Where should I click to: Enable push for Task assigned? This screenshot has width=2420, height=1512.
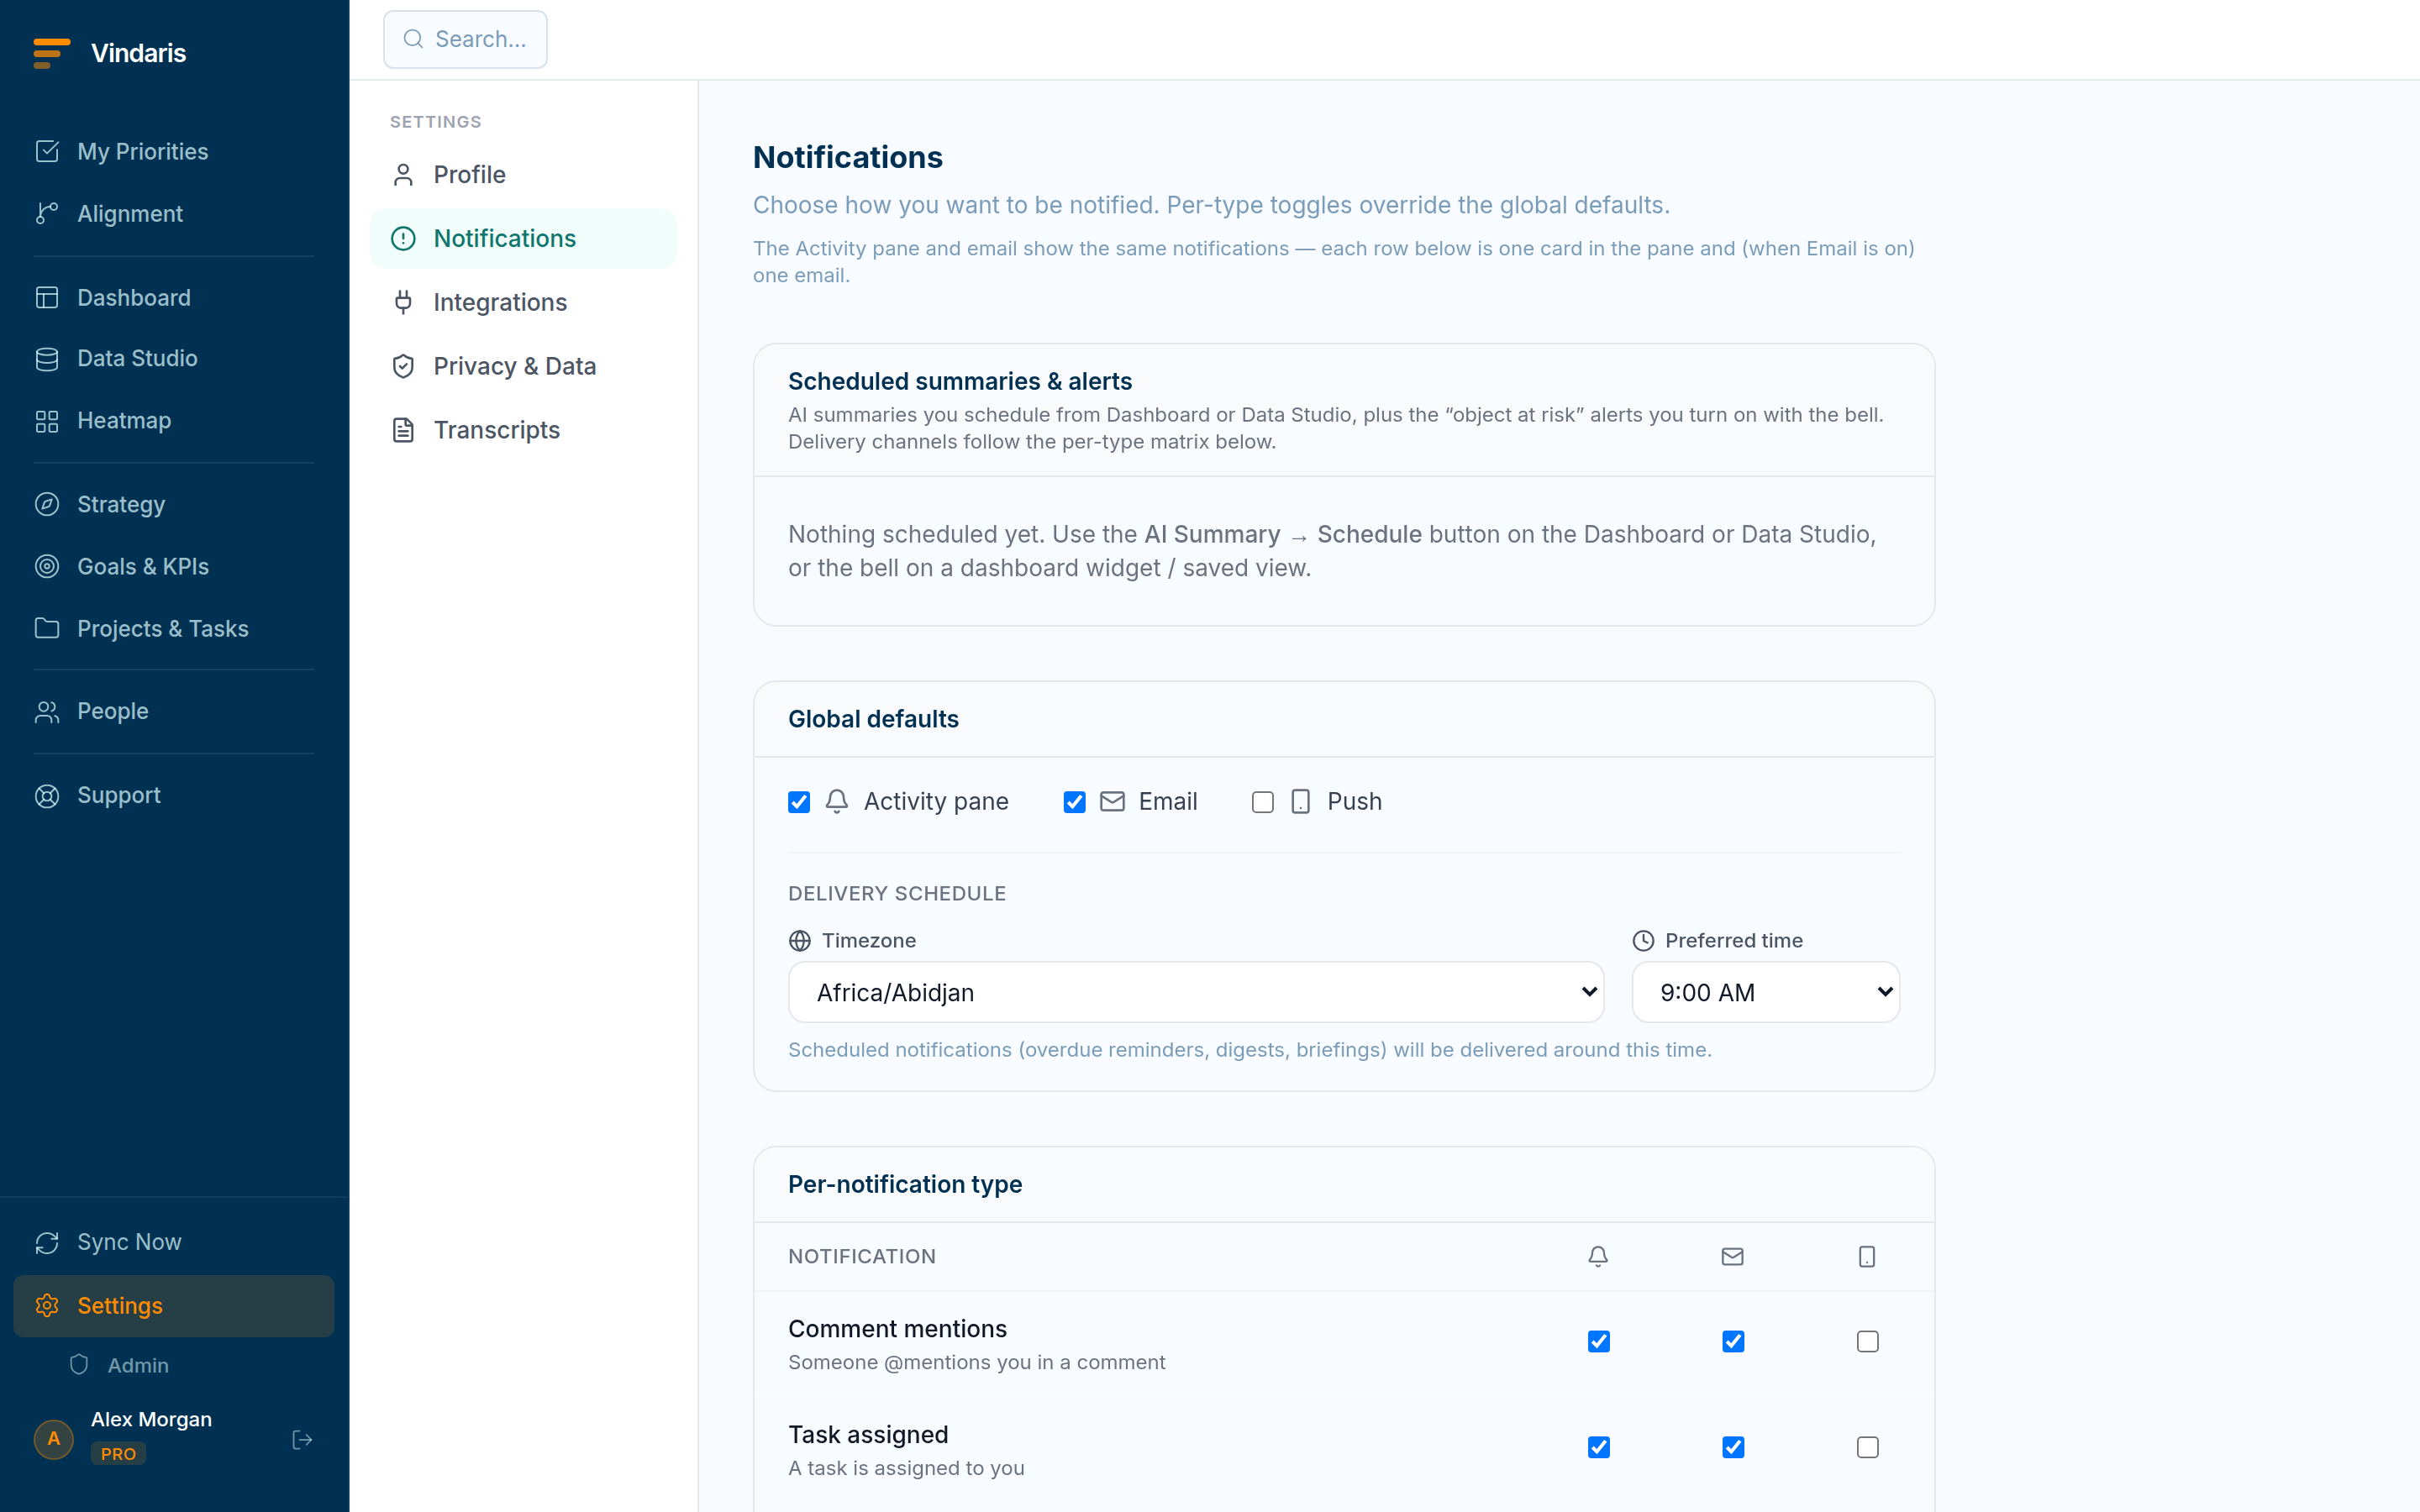1867,1447
